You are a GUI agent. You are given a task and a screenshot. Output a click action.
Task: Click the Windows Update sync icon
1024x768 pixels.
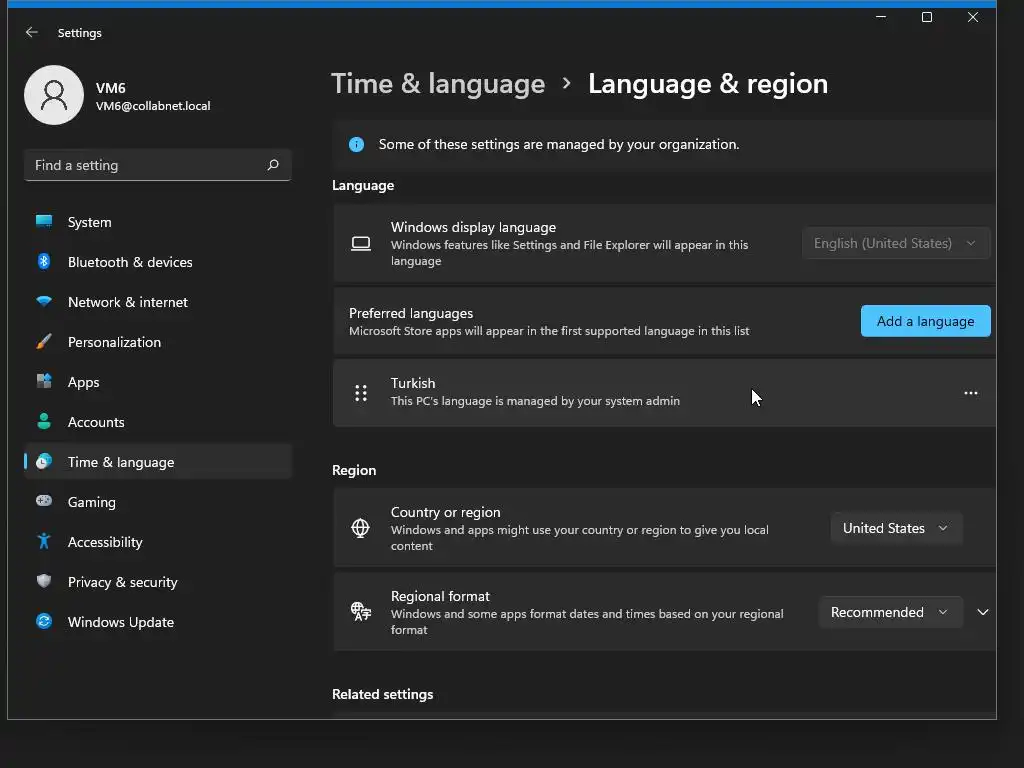point(44,622)
